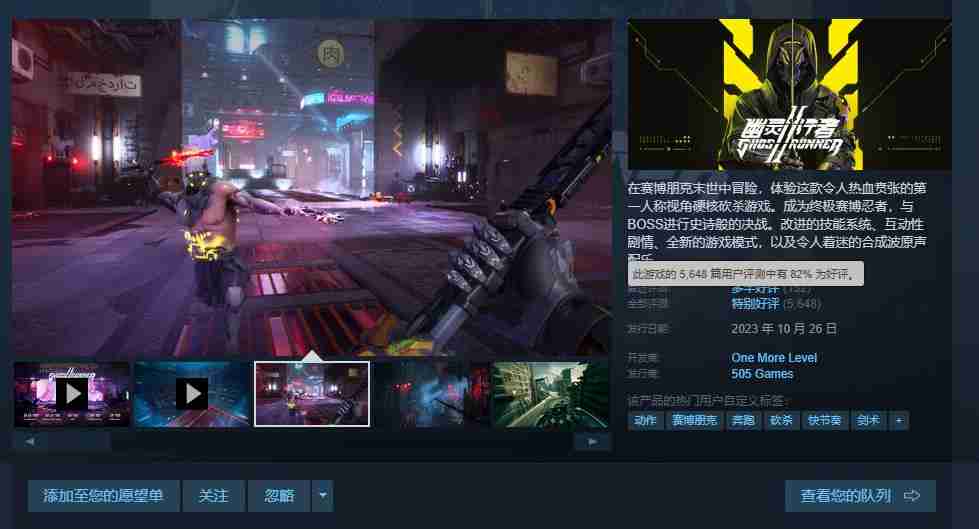Click the arrow icon on 查看您的队列
979x529 pixels.
click(912, 496)
